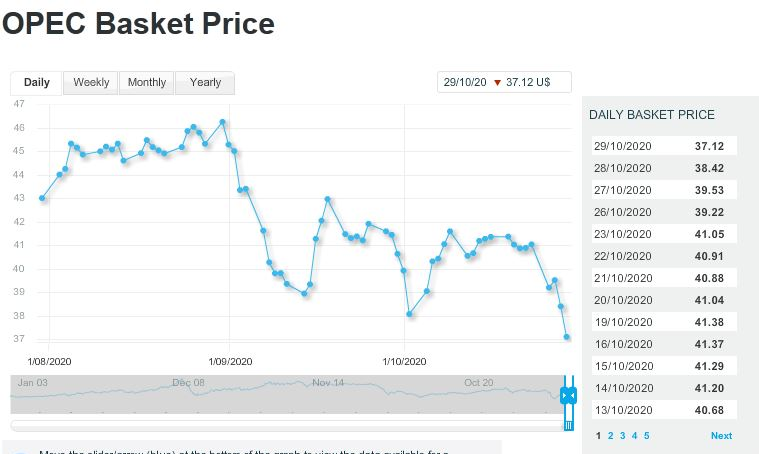Open the Monthly price view

(x=147, y=82)
